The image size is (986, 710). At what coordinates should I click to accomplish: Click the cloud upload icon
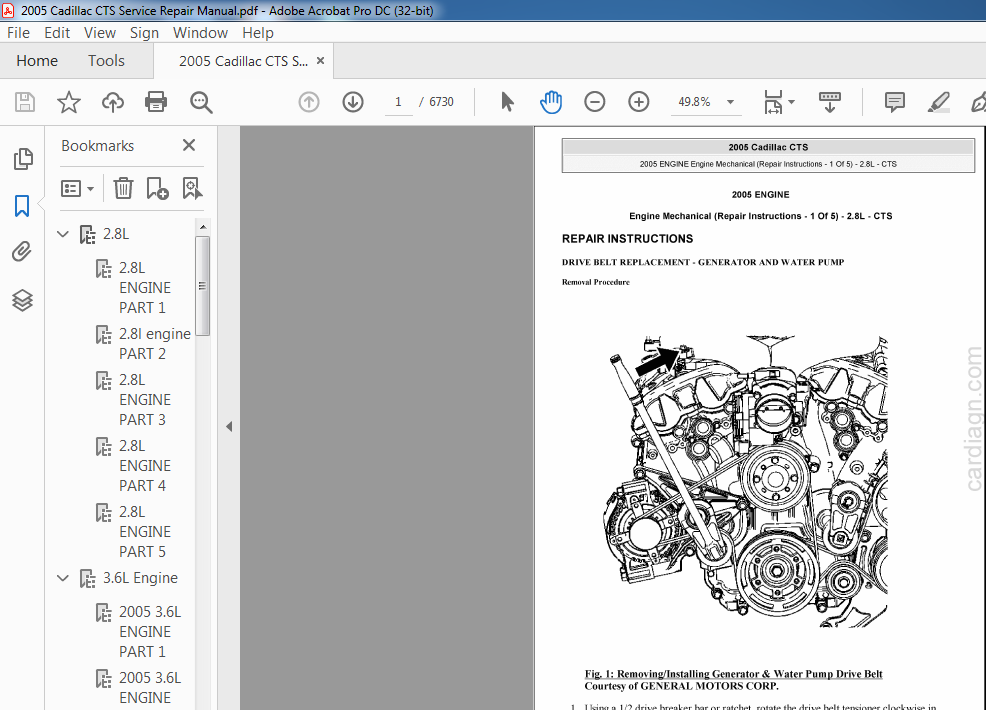coord(113,102)
